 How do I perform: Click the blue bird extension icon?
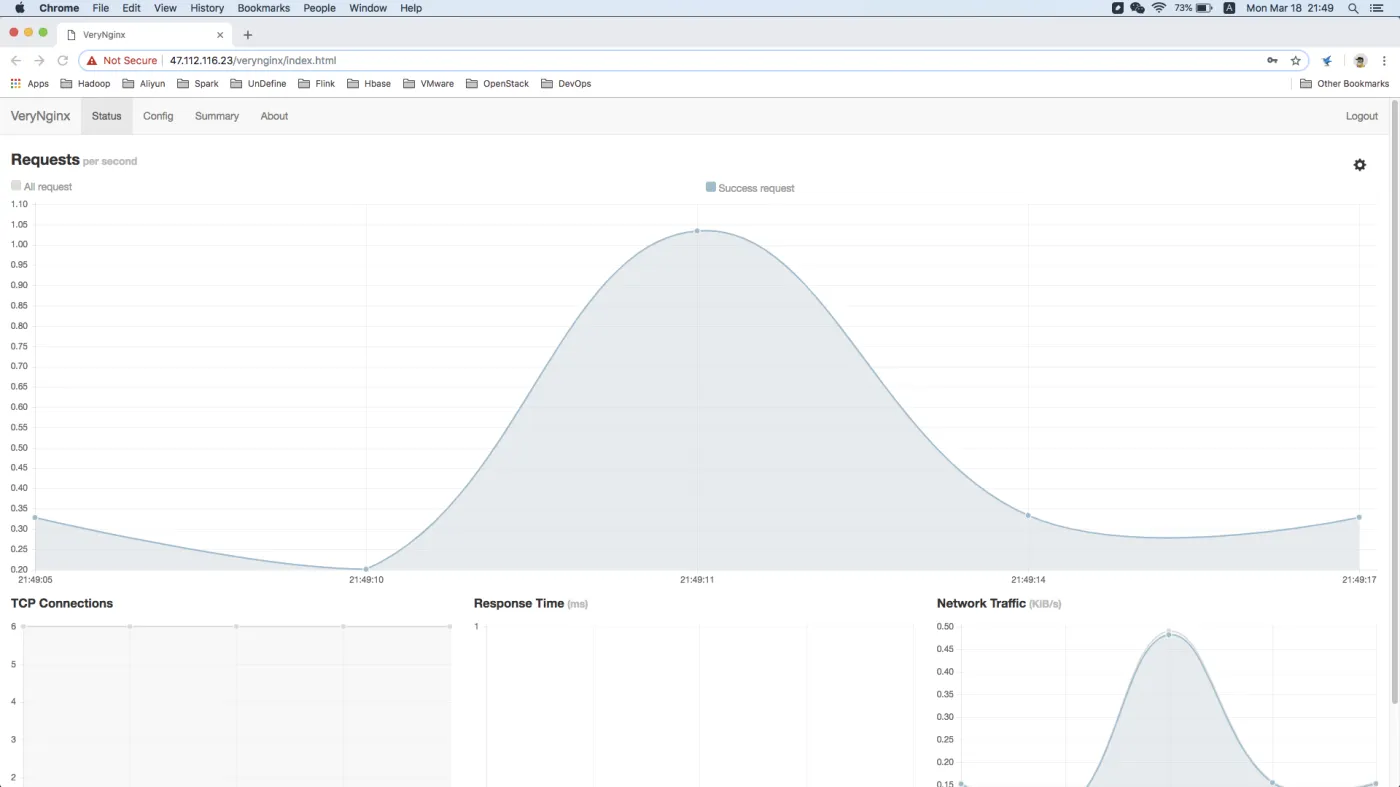(x=1327, y=60)
